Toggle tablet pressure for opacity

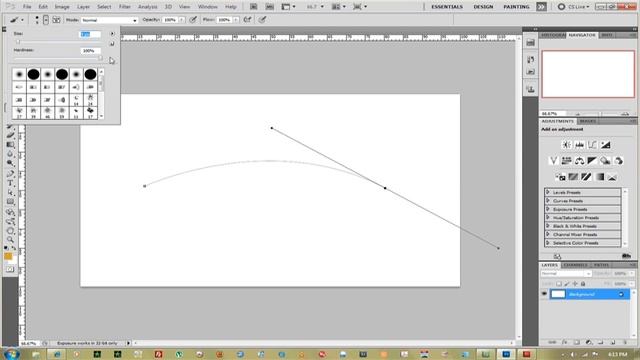[193, 20]
